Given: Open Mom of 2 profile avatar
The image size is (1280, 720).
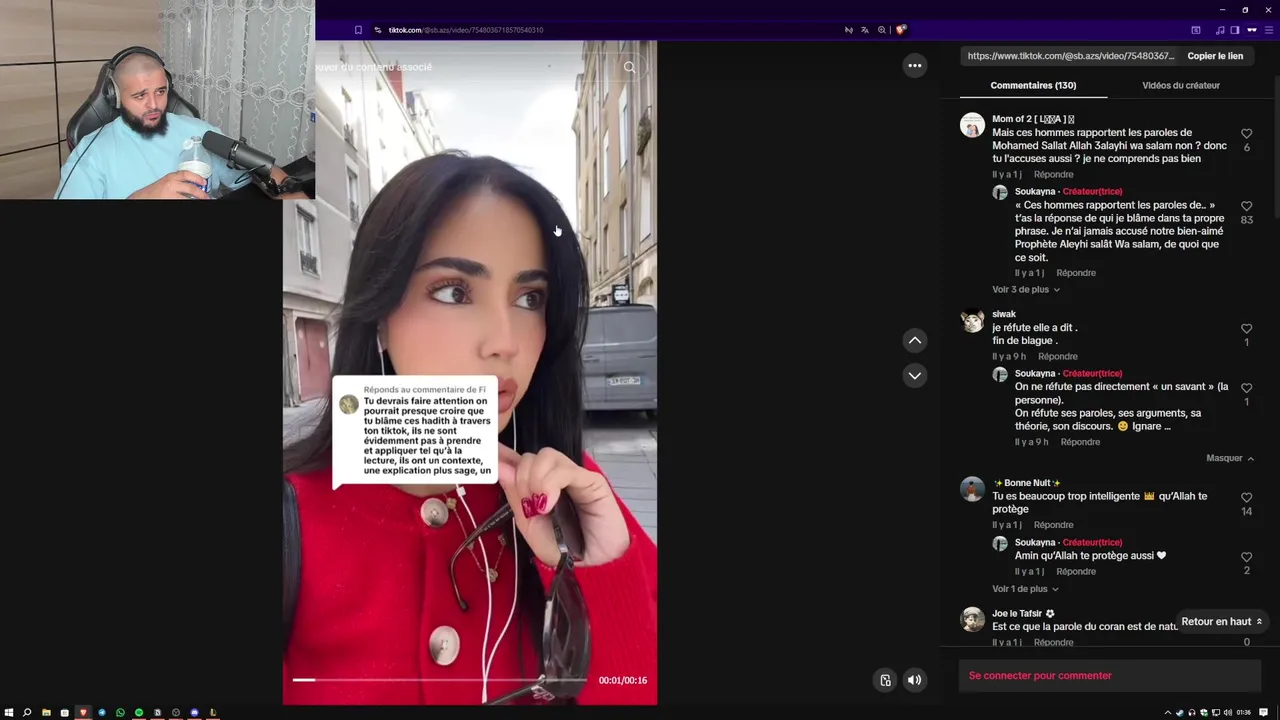Looking at the screenshot, I should click(972, 125).
